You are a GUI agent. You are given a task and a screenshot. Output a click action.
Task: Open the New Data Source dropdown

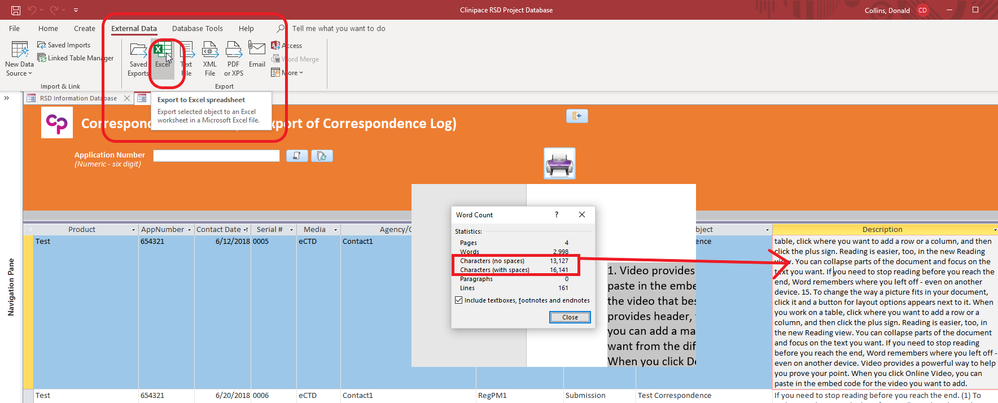click(x=19, y=59)
